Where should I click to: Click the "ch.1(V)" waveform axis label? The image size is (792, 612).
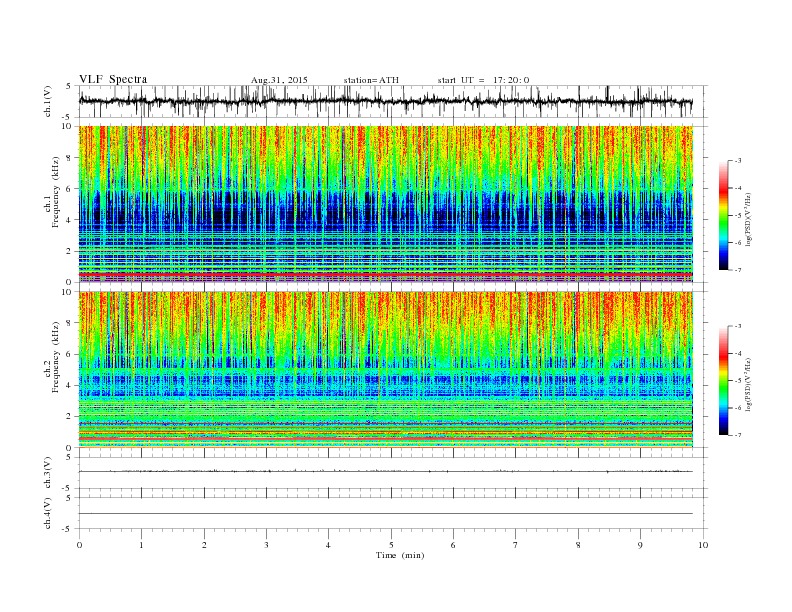pos(48,101)
